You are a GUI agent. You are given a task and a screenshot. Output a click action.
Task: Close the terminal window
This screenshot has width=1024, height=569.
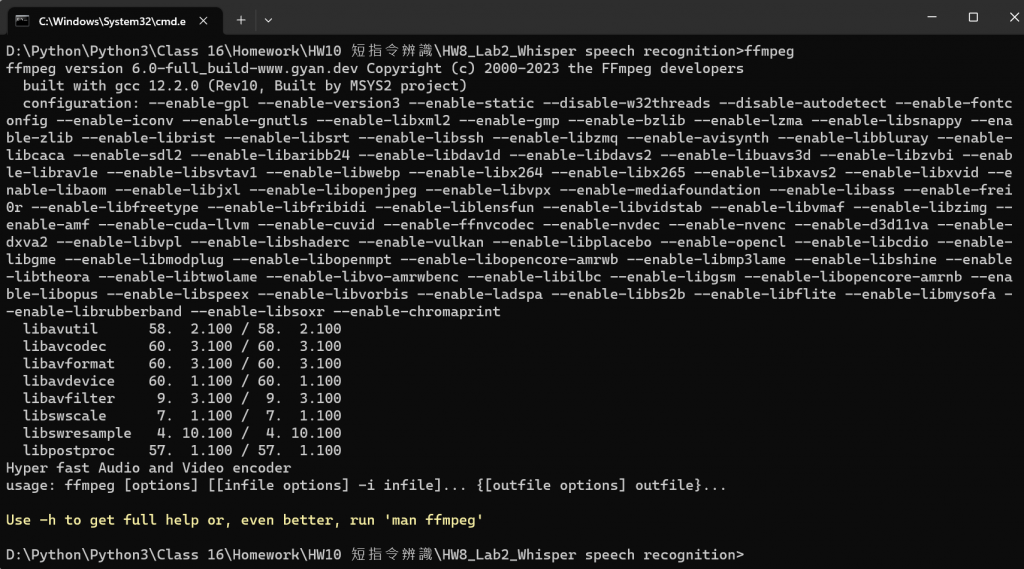pos(1014,17)
